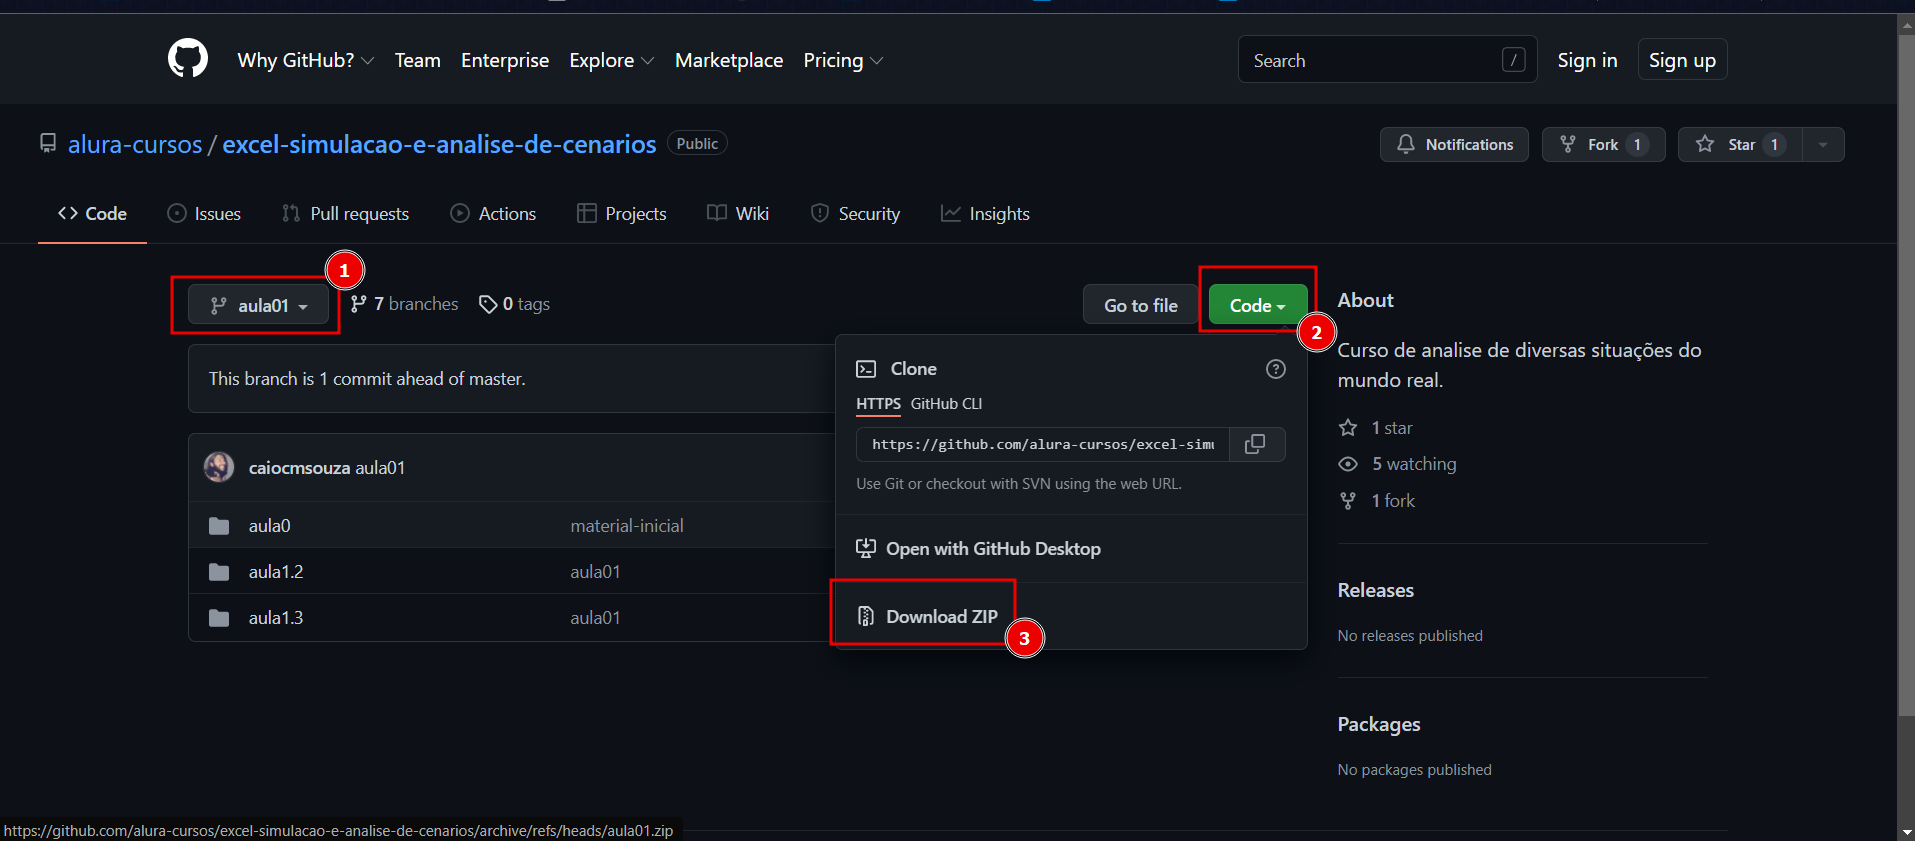1915x841 pixels.
Task: Expand the Pricing menu
Action: coord(843,60)
